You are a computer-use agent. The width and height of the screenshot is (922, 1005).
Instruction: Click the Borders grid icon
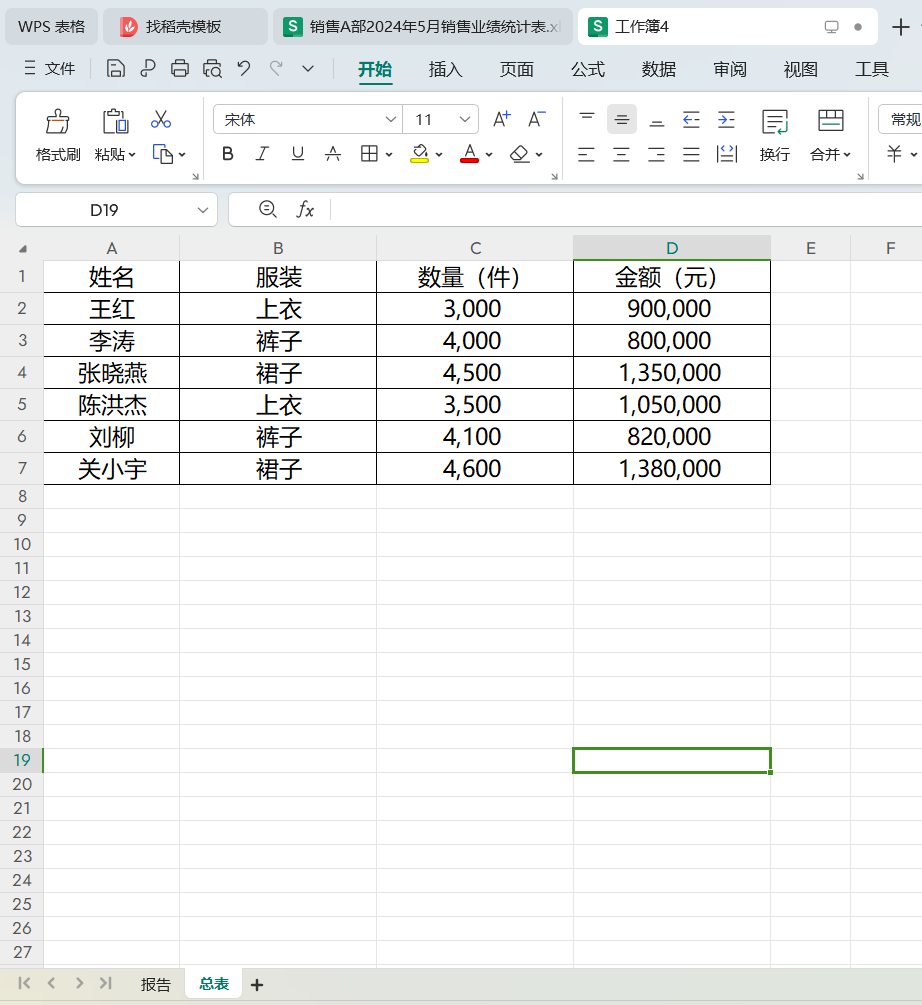[369, 154]
